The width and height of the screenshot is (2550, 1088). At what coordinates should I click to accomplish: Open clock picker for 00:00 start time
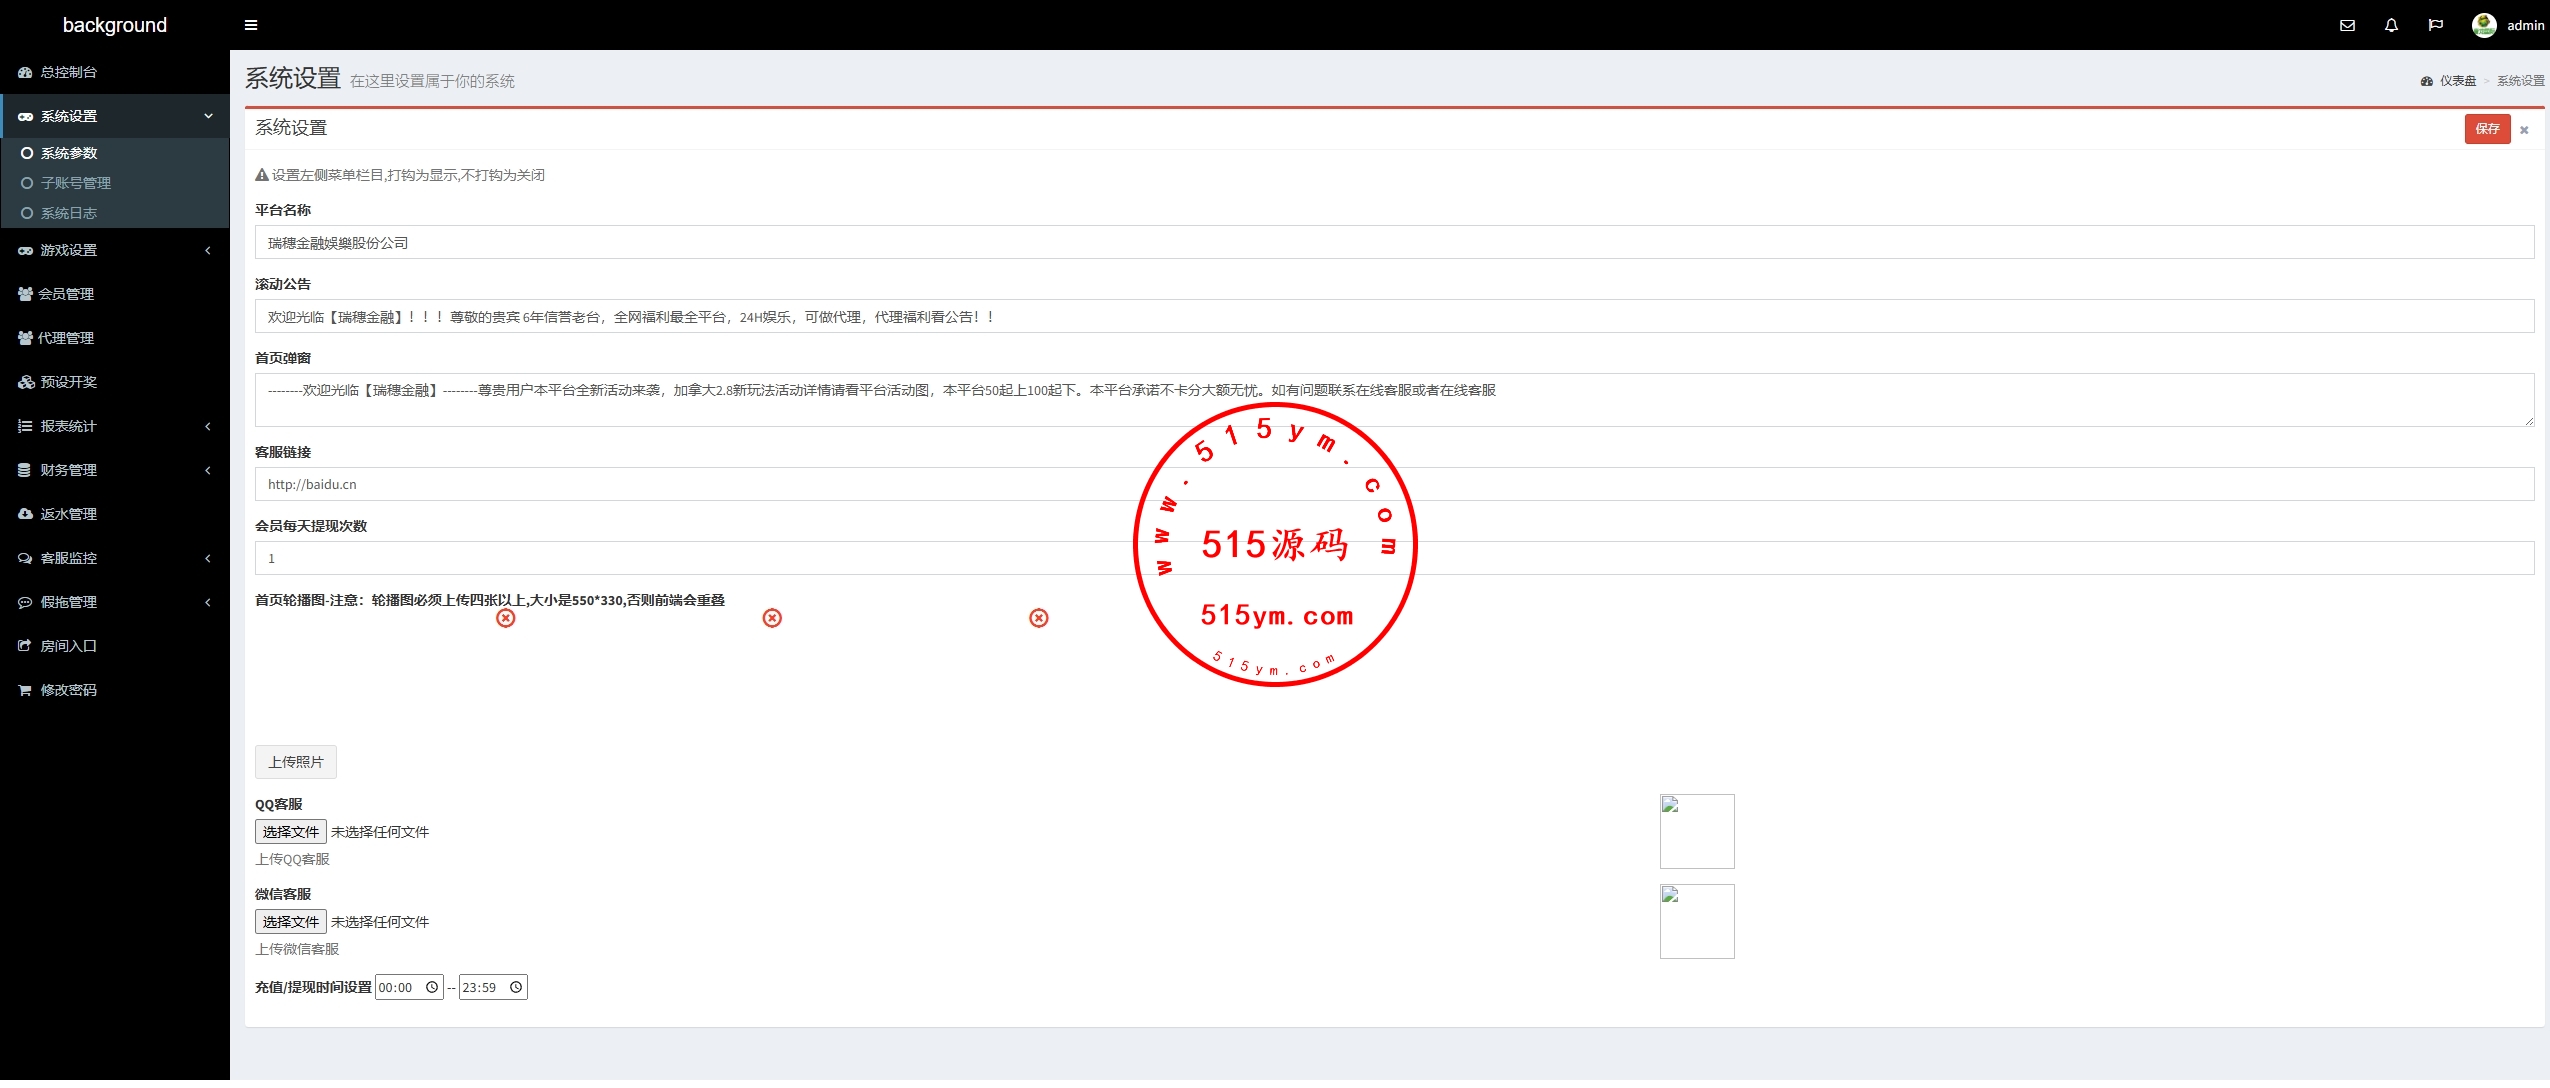[432, 987]
